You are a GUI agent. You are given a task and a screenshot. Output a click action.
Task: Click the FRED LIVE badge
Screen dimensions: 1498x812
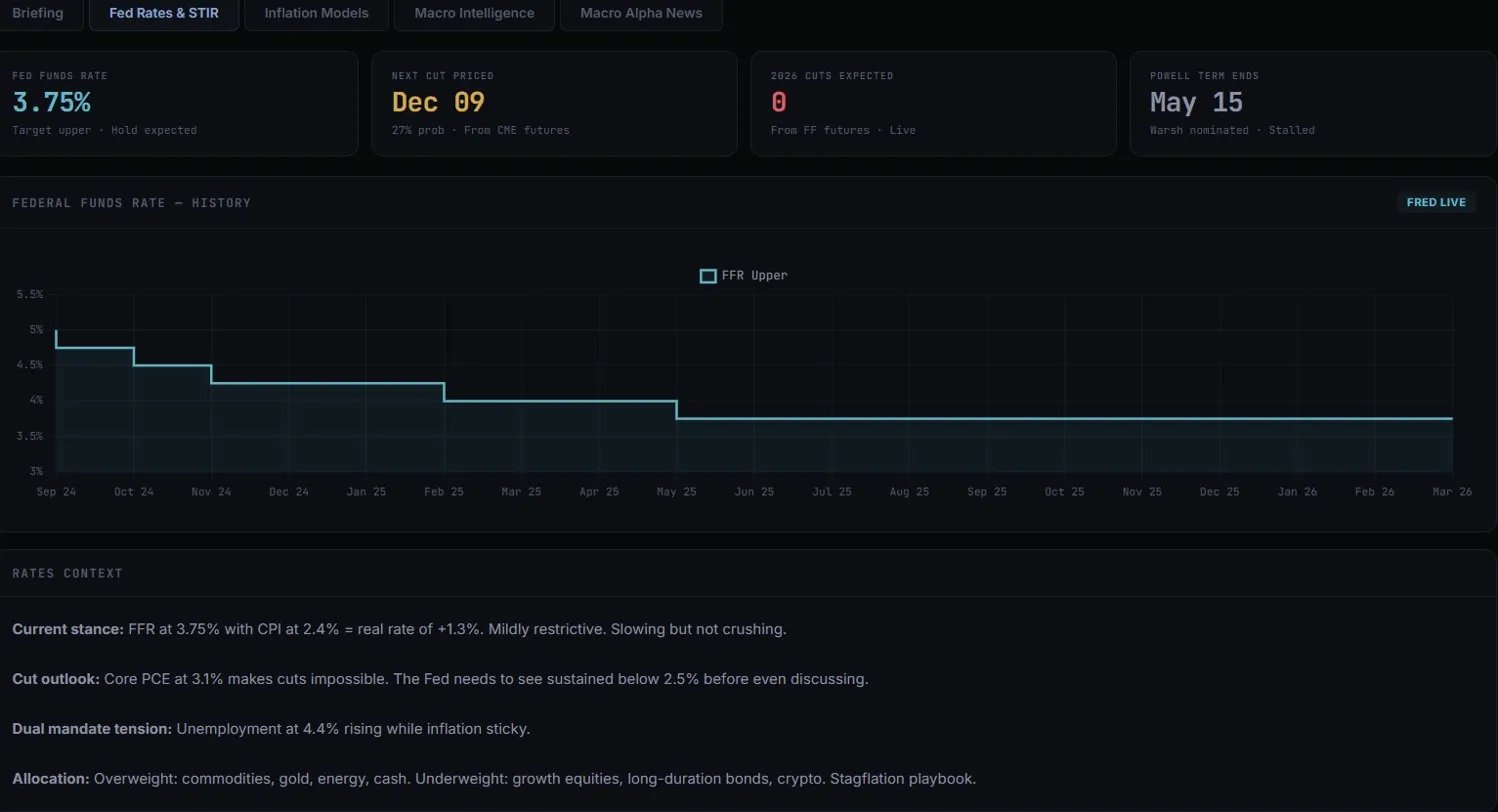click(1435, 203)
